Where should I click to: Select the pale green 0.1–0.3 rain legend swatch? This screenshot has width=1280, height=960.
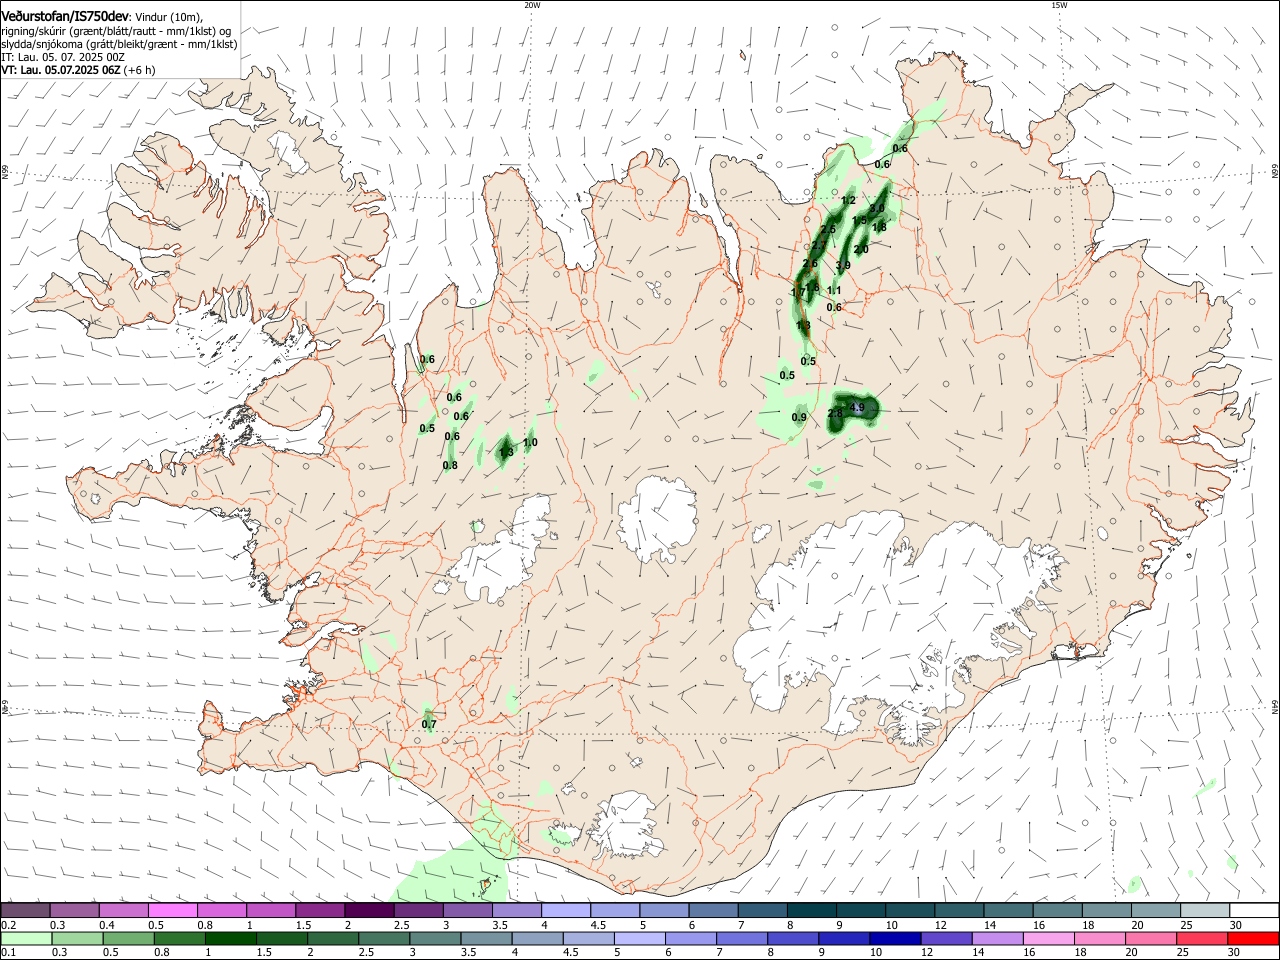click(x=27, y=938)
